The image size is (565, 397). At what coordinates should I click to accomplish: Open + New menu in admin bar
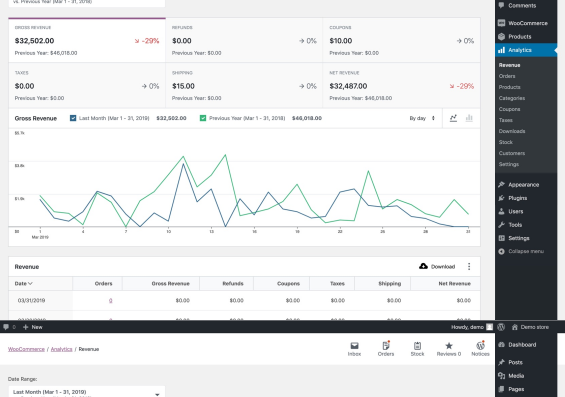33,327
